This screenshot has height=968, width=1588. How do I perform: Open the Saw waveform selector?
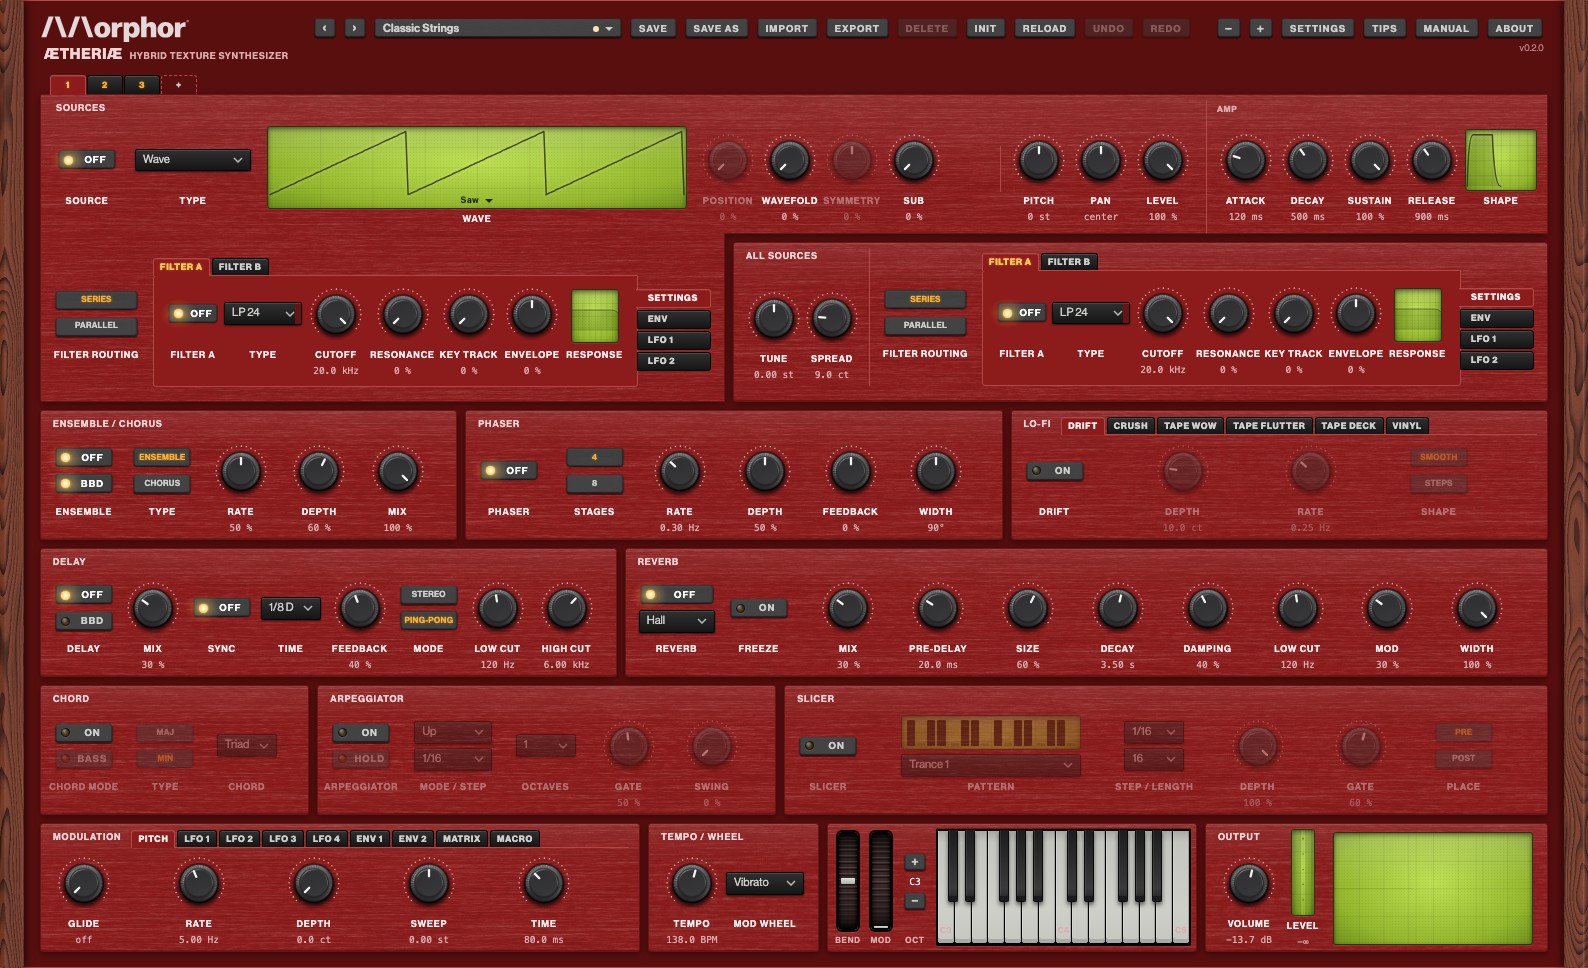tap(476, 200)
